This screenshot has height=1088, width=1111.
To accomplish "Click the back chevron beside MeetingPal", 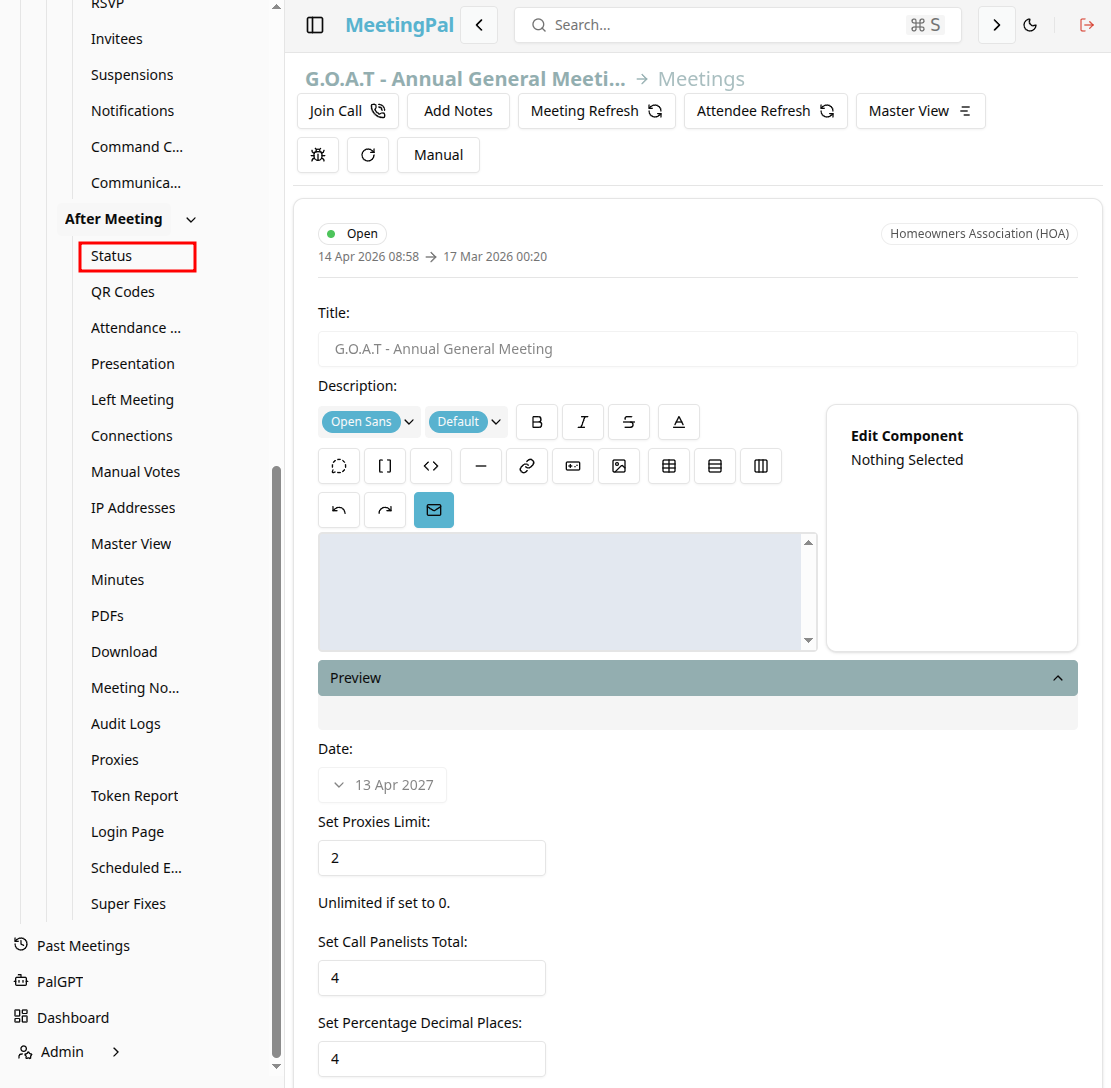I will point(479,26).
